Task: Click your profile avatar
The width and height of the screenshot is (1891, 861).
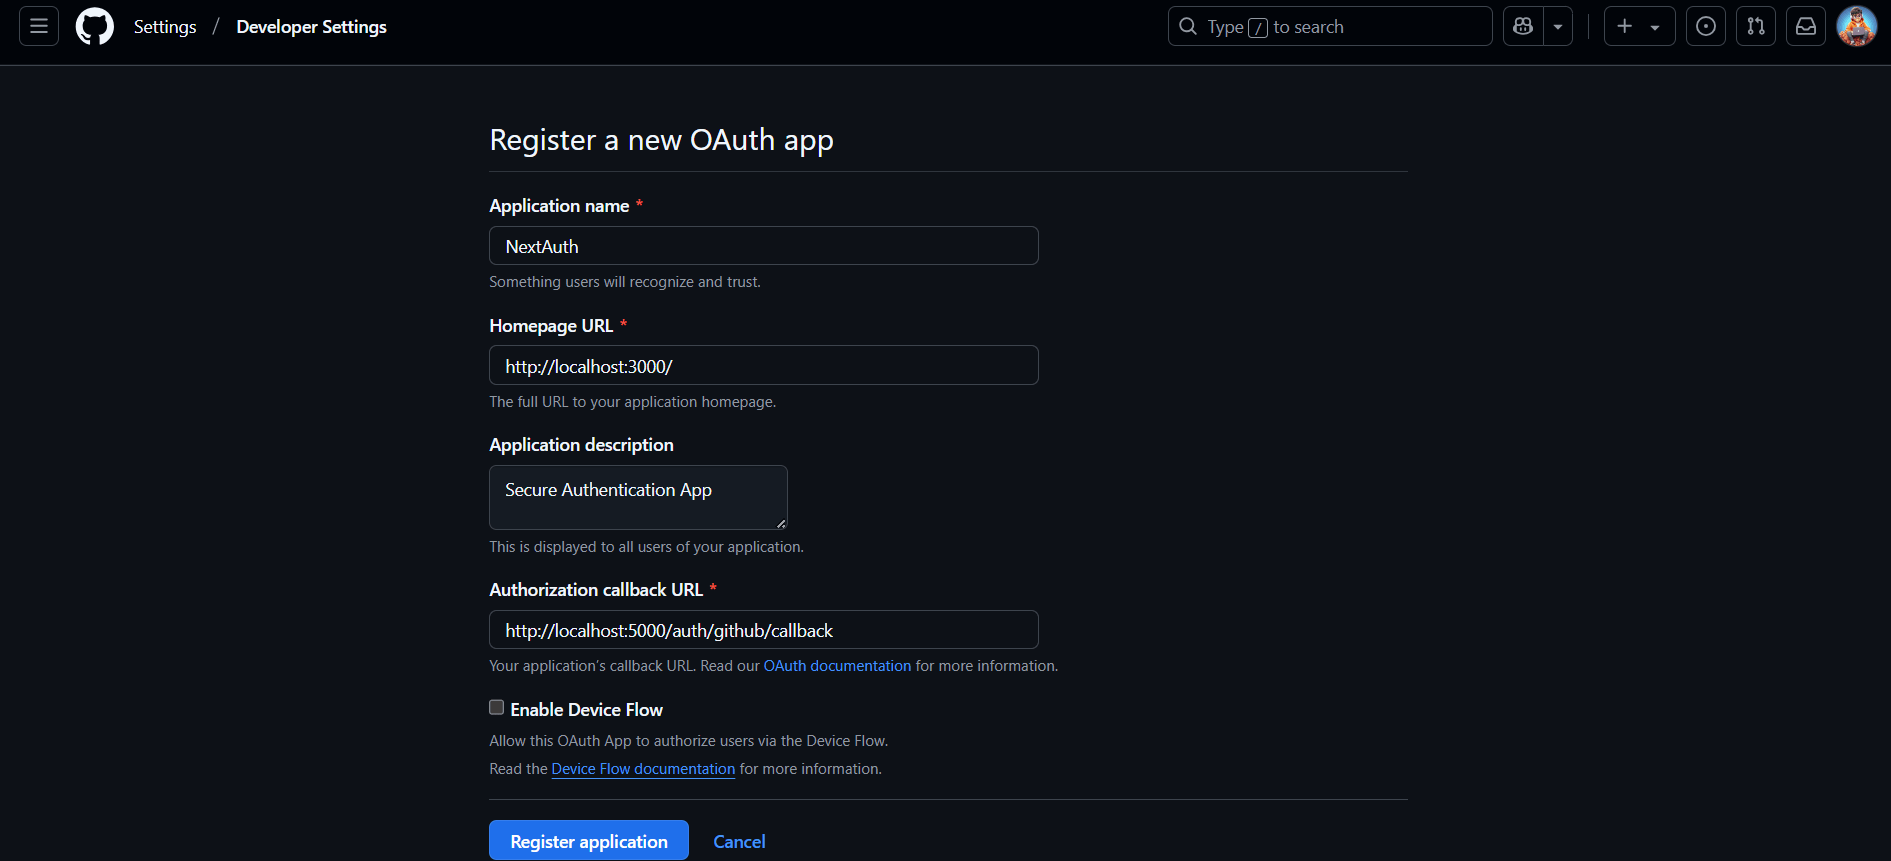Action: pyautogui.click(x=1857, y=26)
